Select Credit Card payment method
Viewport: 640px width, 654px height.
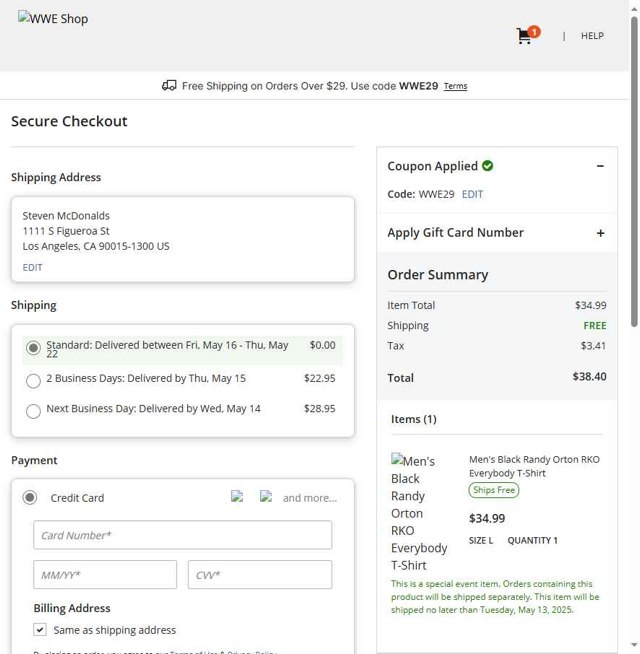pyautogui.click(x=30, y=498)
